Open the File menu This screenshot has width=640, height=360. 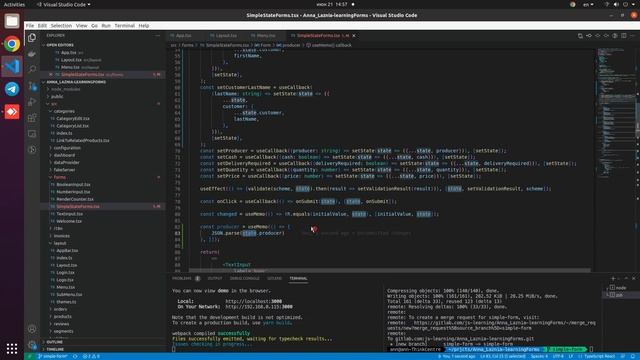(x=30, y=25)
